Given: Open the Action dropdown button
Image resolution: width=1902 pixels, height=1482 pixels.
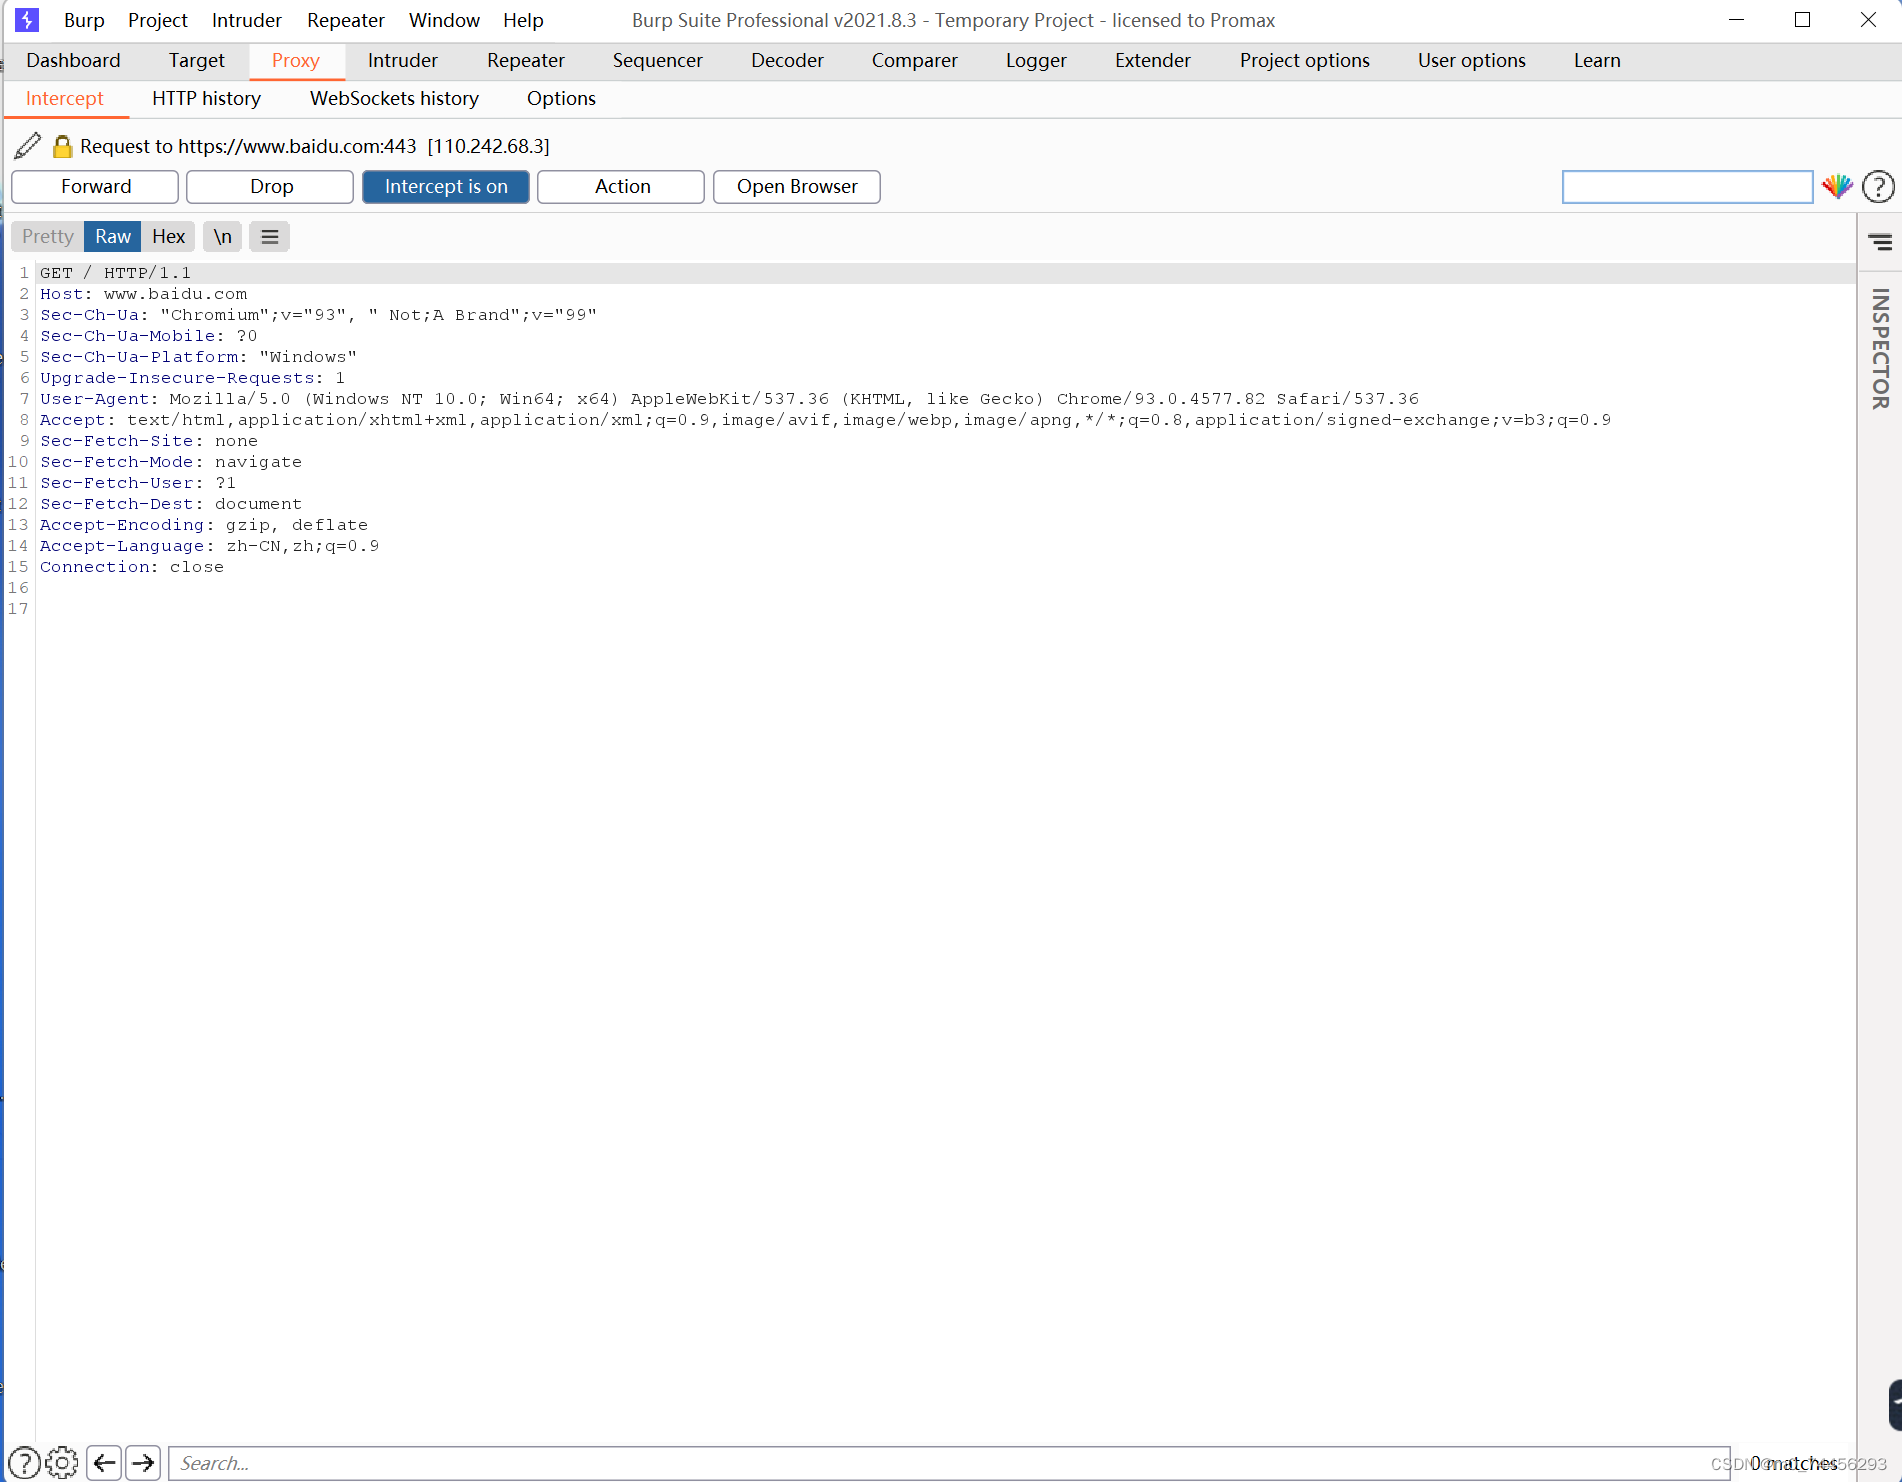Looking at the screenshot, I should [622, 187].
